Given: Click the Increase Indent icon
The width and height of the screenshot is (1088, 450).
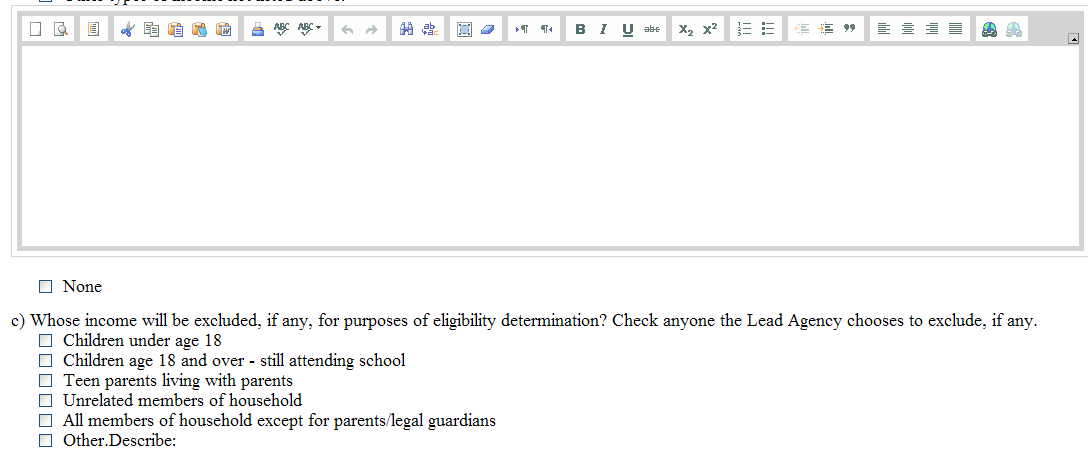Looking at the screenshot, I should pyautogui.click(x=826, y=29).
